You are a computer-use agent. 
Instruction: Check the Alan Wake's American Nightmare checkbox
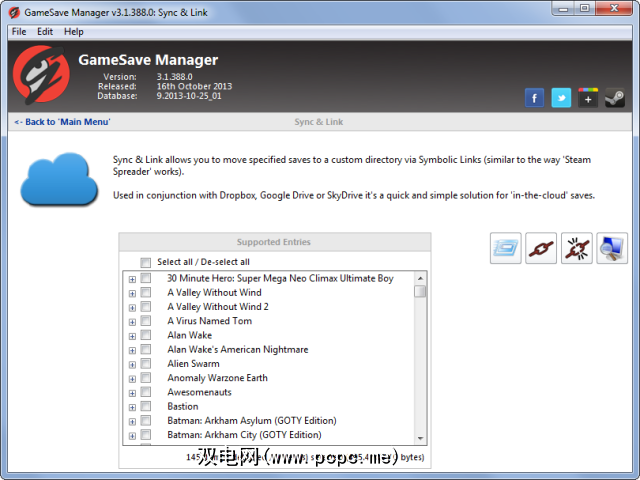coord(146,349)
